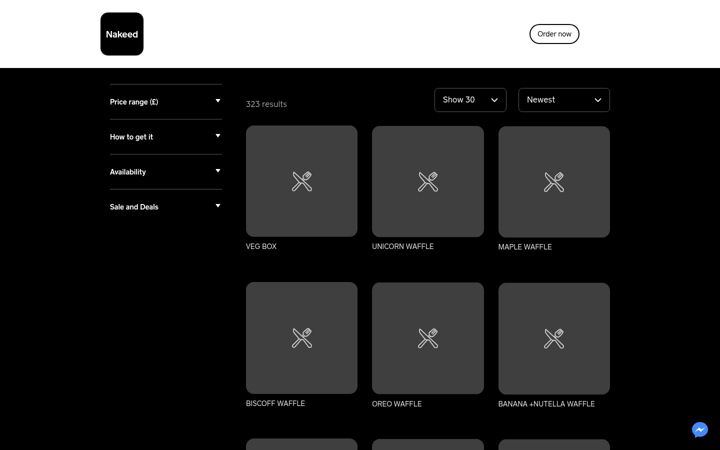Open the BANANA +NUTELLA WAFFLE product image
This screenshot has width=720, height=450.
(x=554, y=338)
